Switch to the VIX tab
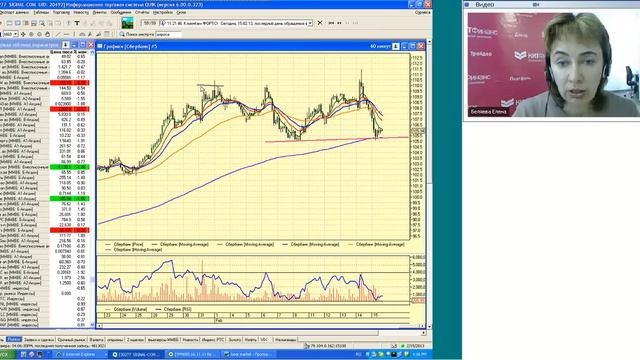 tap(264, 339)
